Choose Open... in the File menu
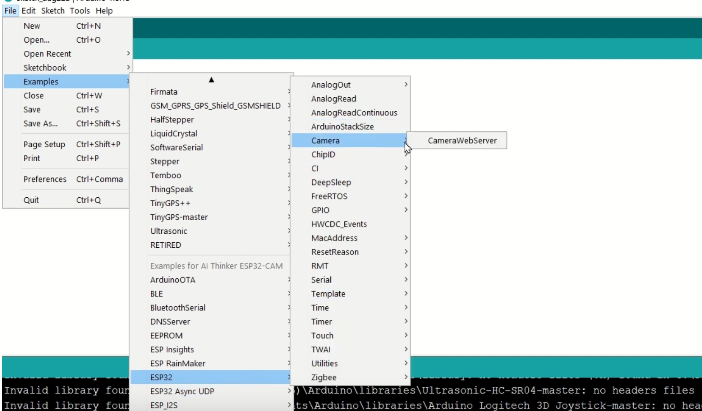Screen dimensions: 702x411 tap(68, 40)
